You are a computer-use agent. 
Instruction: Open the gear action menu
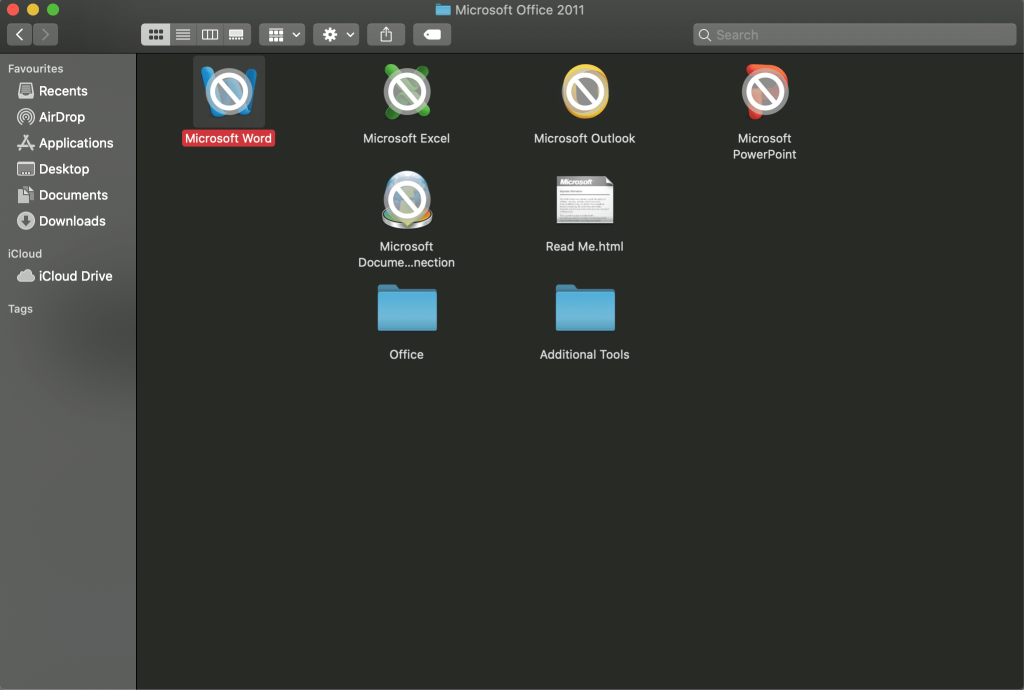pos(336,35)
